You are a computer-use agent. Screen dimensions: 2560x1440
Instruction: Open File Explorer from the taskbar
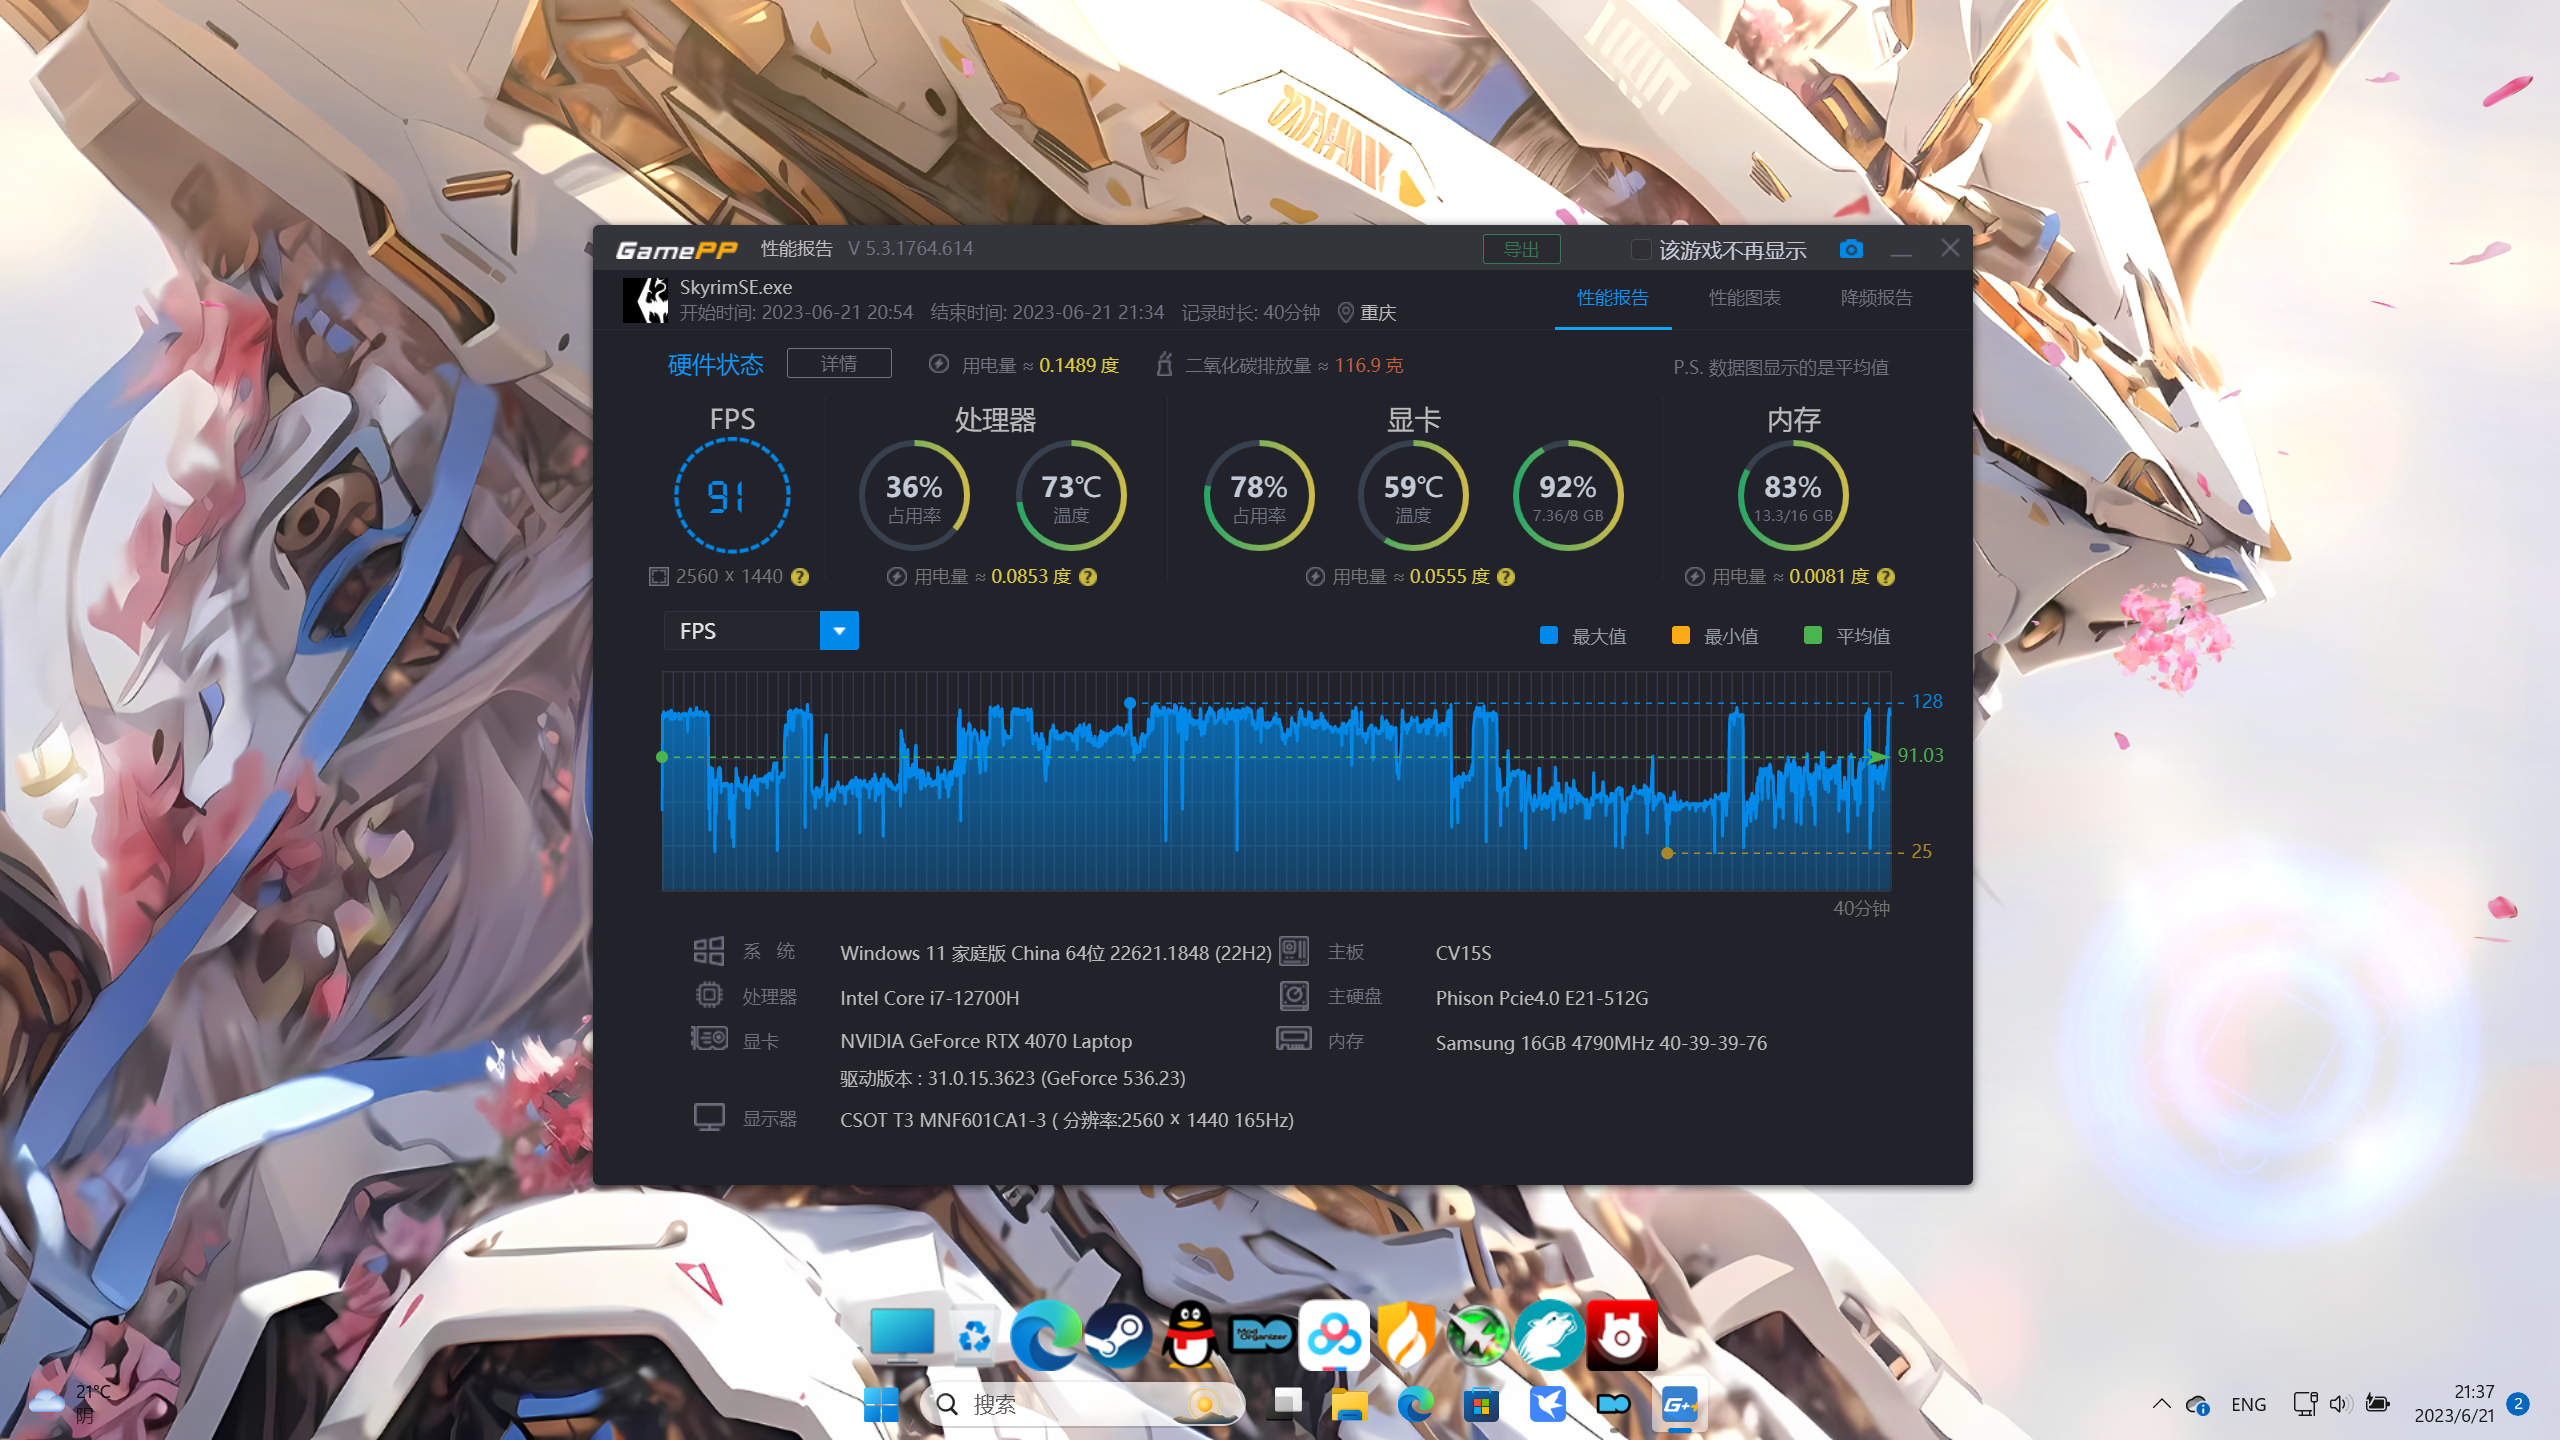coord(1349,1405)
